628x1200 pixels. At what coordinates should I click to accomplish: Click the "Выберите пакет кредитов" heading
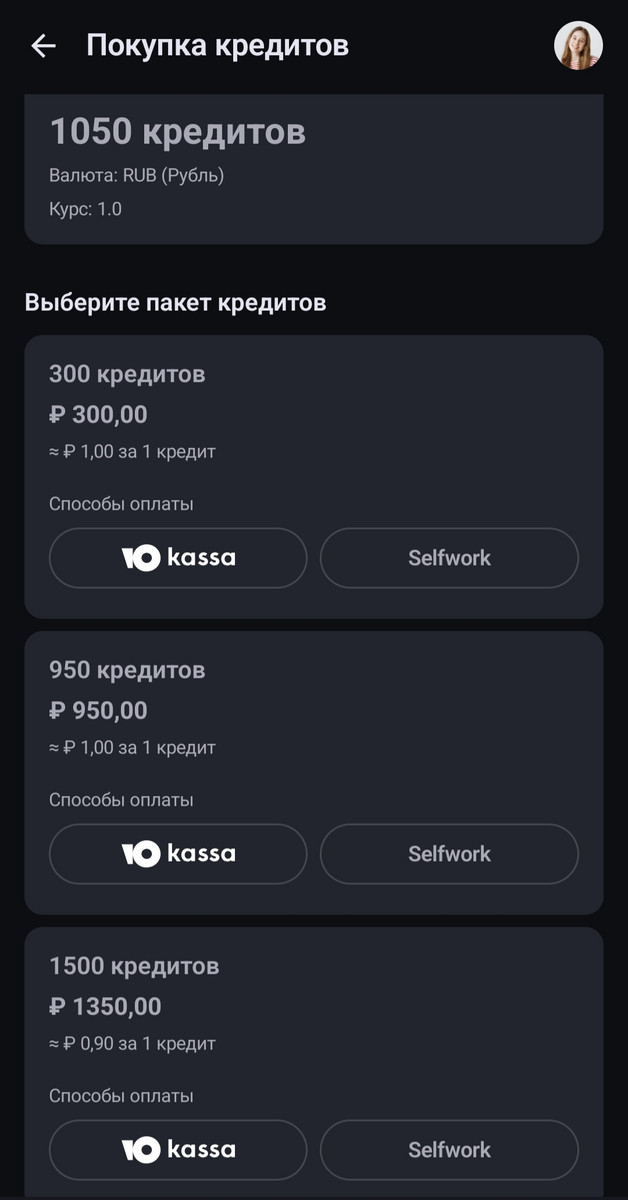tap(175, 302)
